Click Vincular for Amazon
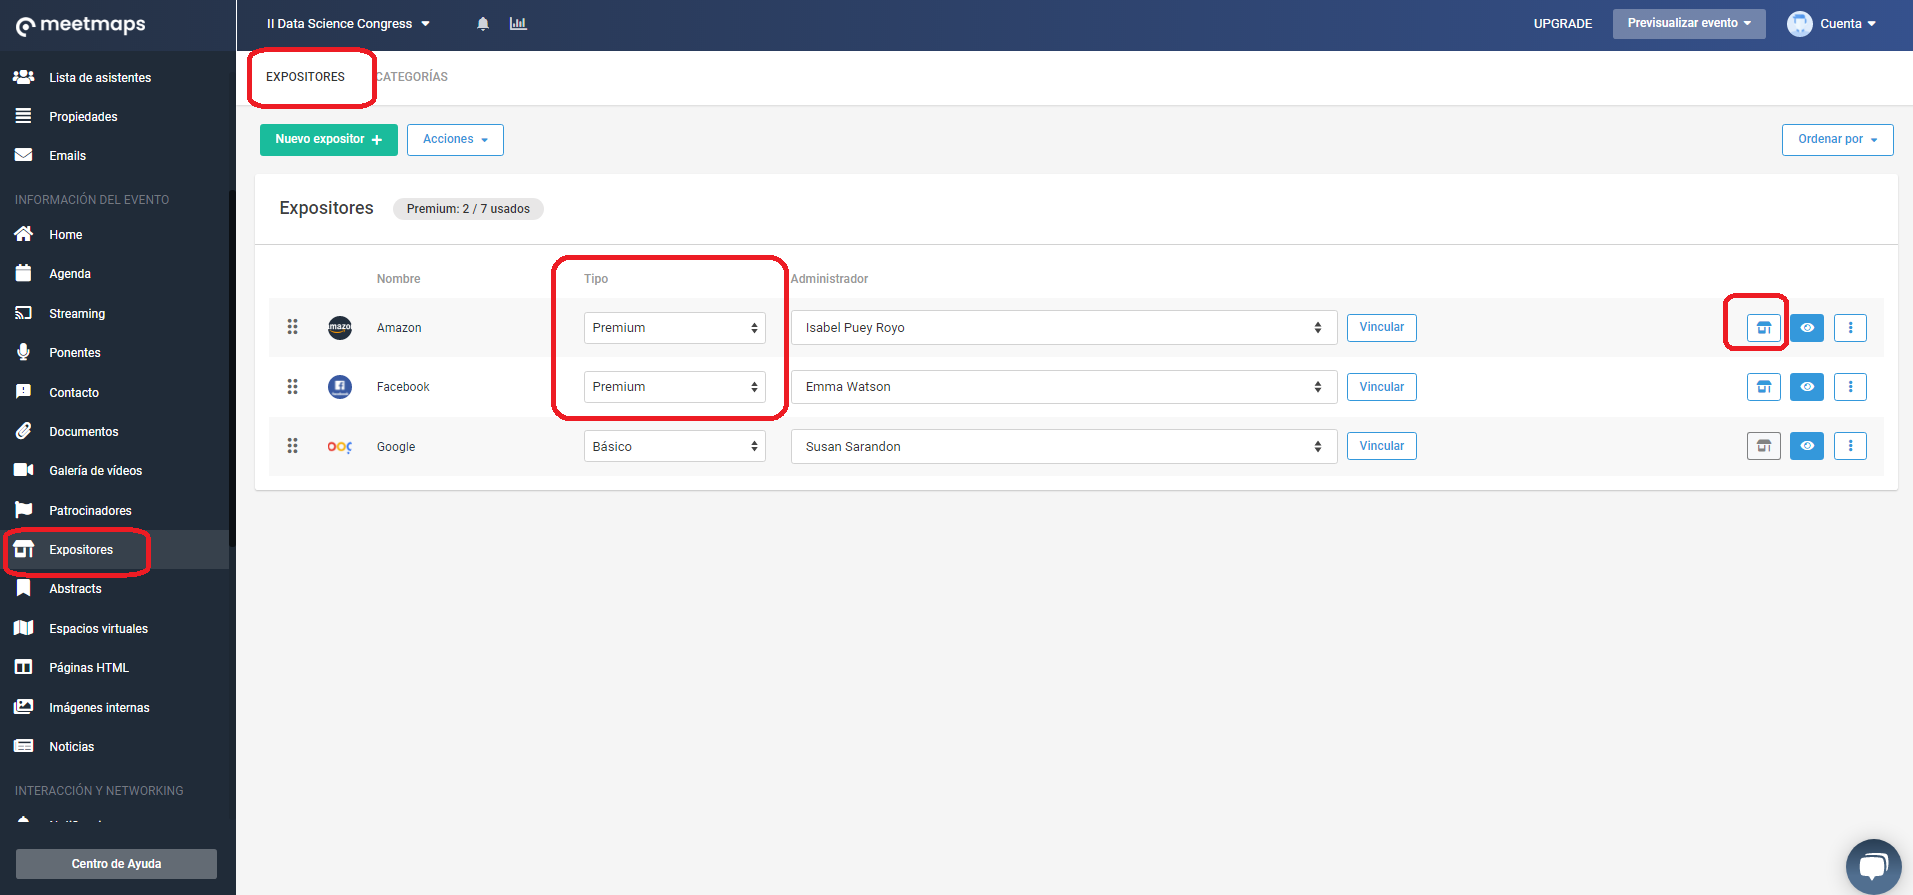The image size is (1913, 895). [1381, 327]
